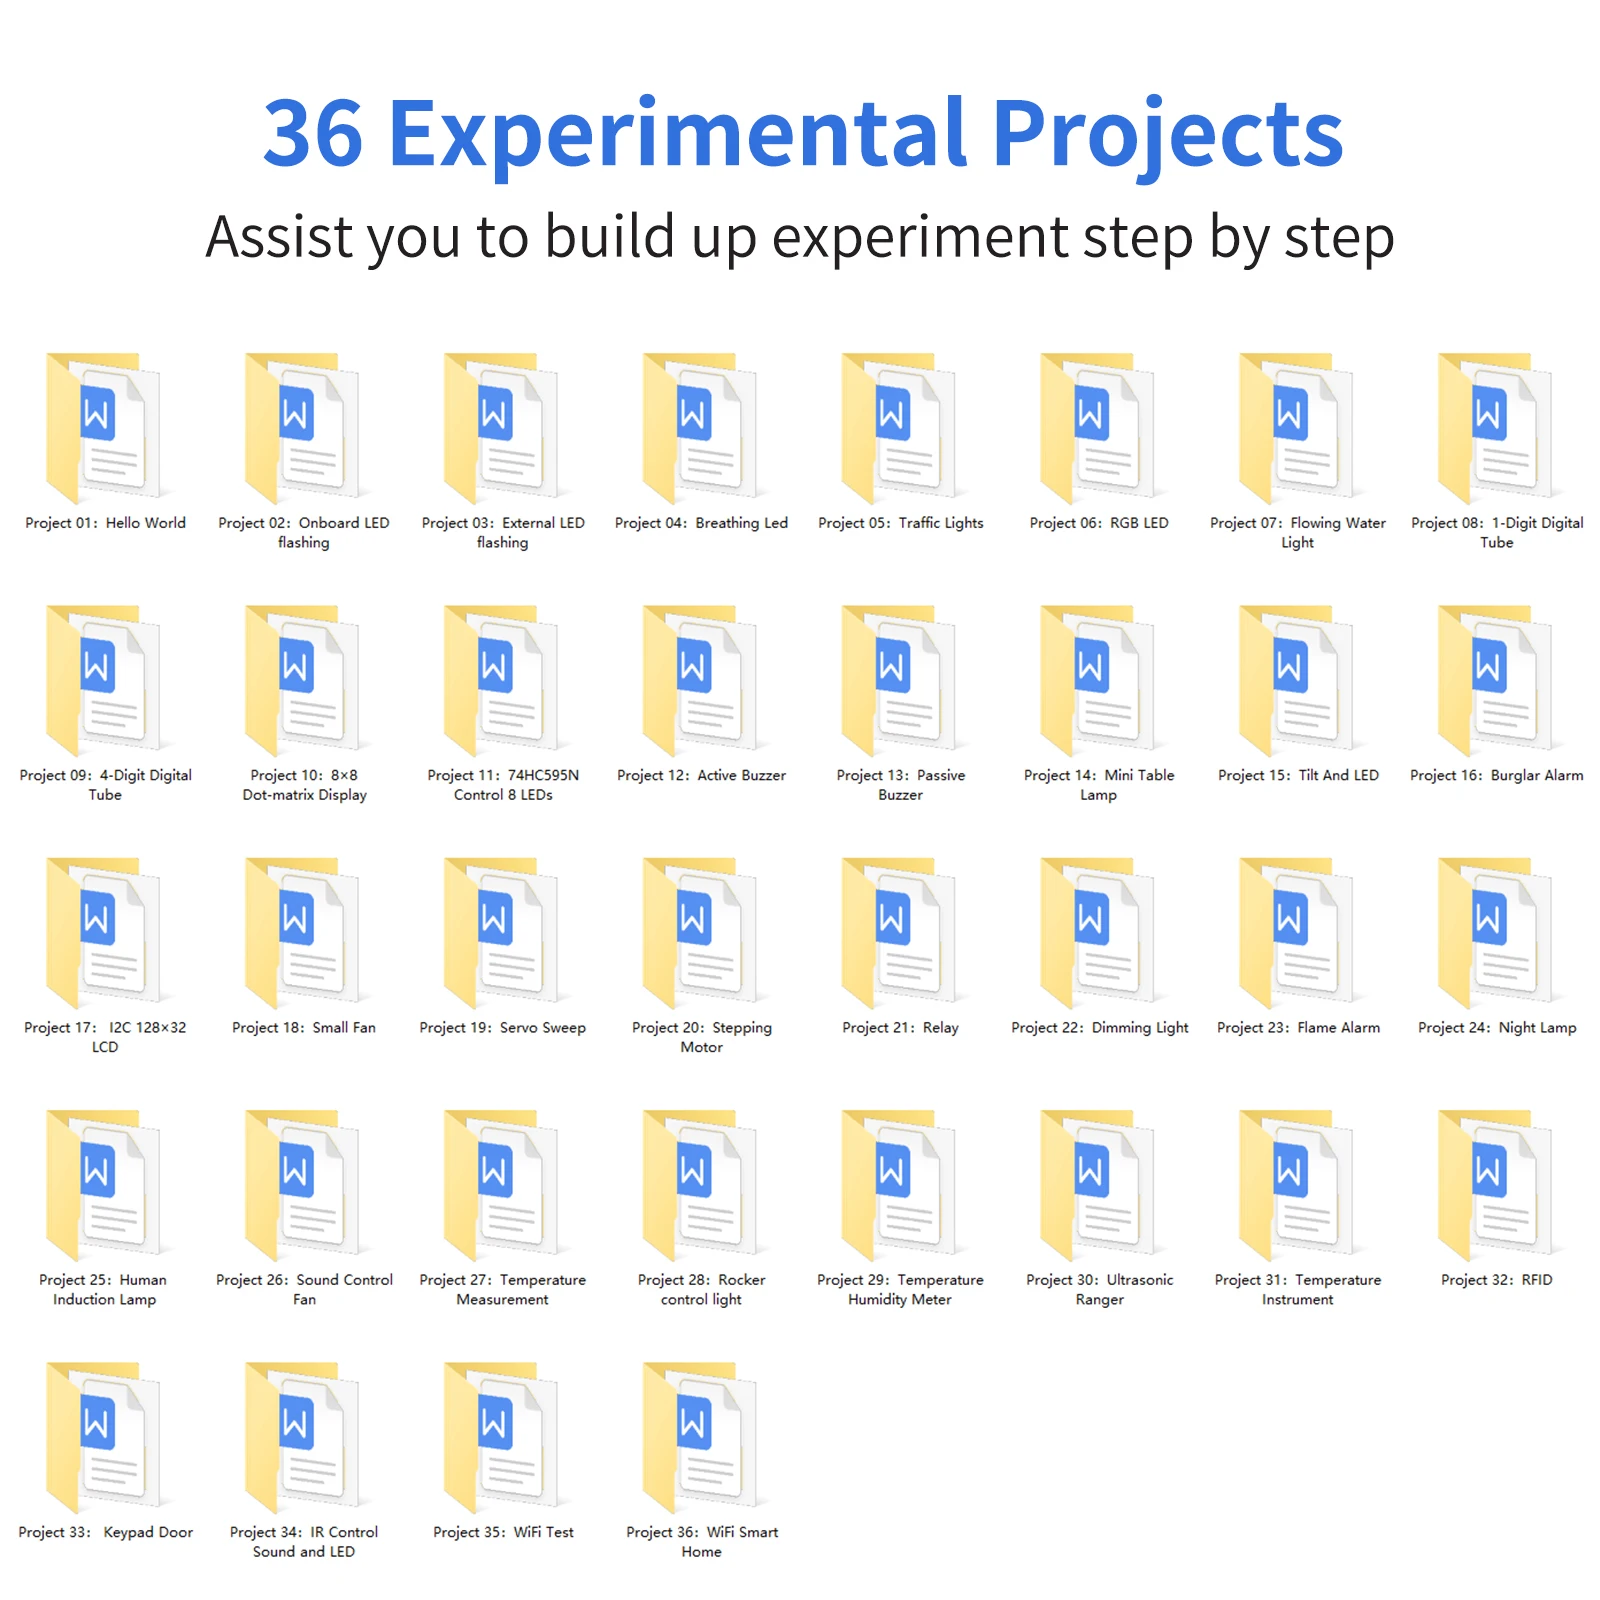
Task: Select the Project 24 Night Lamp folder
Action: point(1496,932)
